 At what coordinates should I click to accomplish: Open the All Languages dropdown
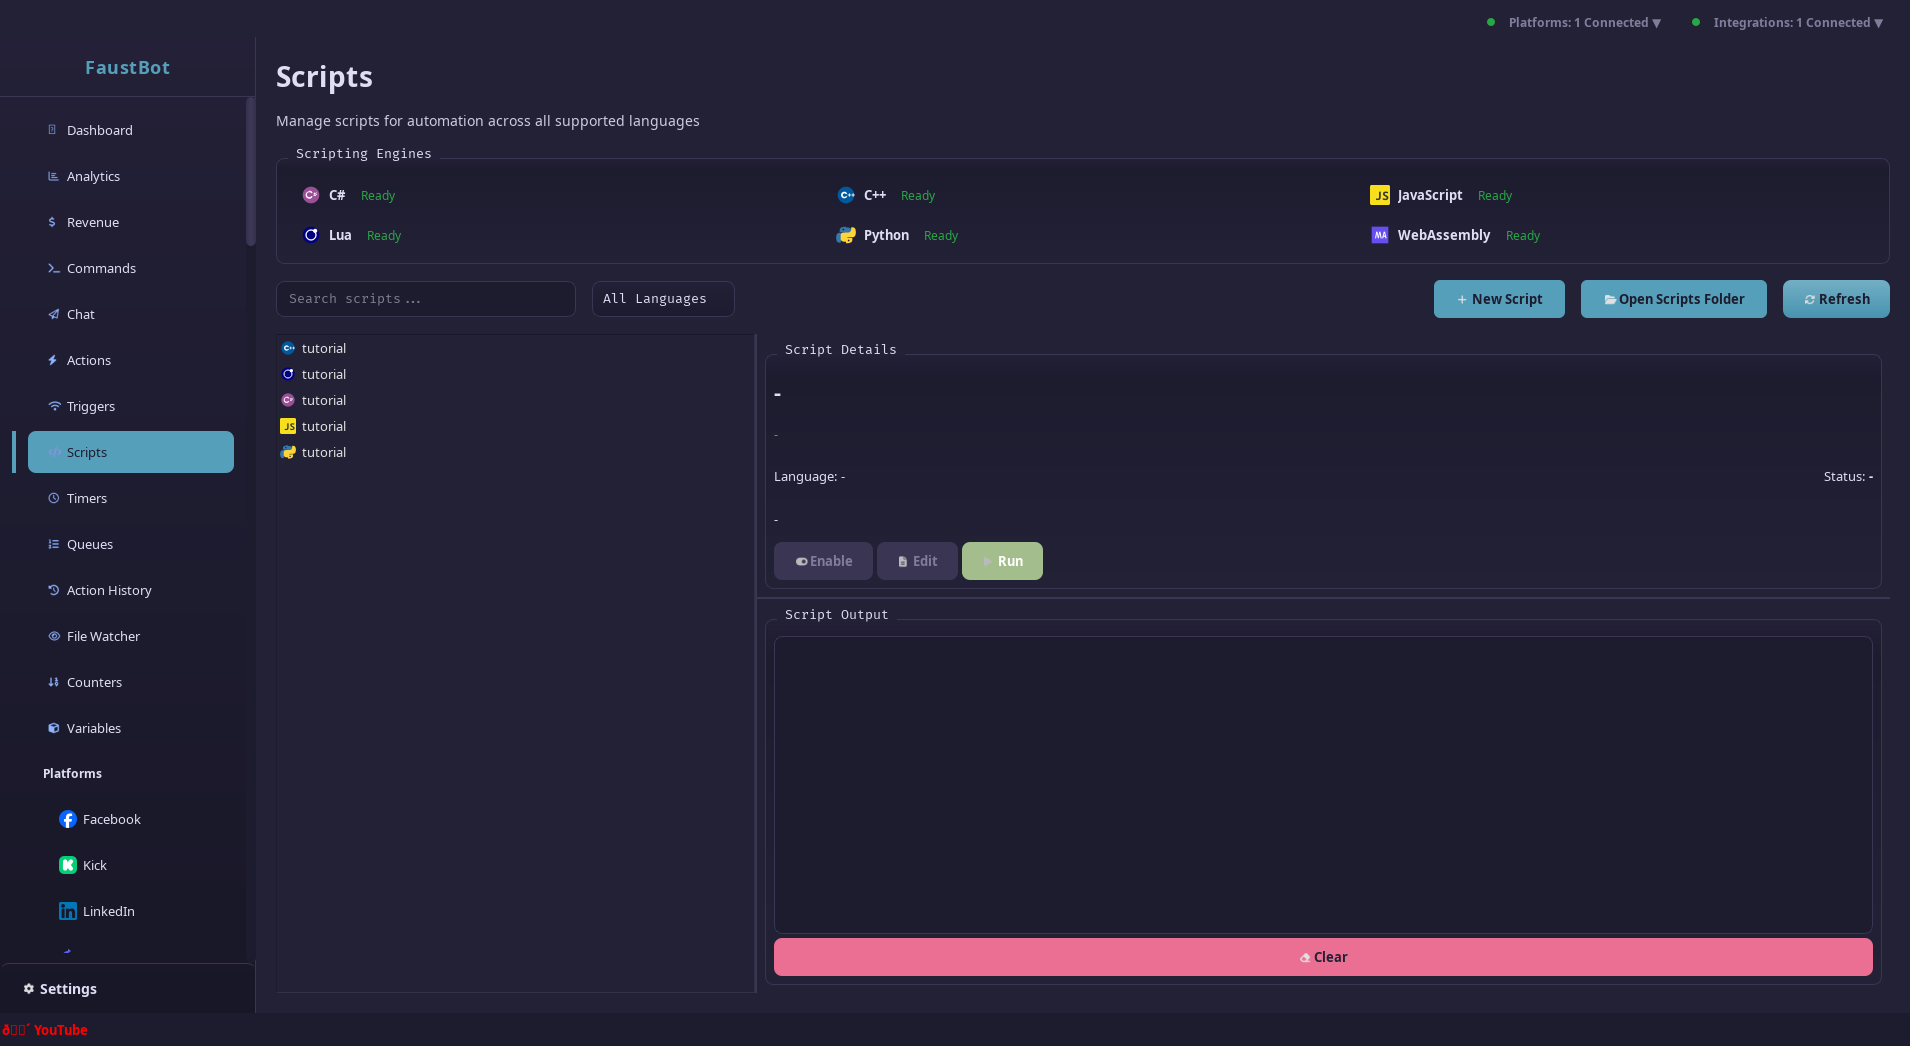pos(662,298)
